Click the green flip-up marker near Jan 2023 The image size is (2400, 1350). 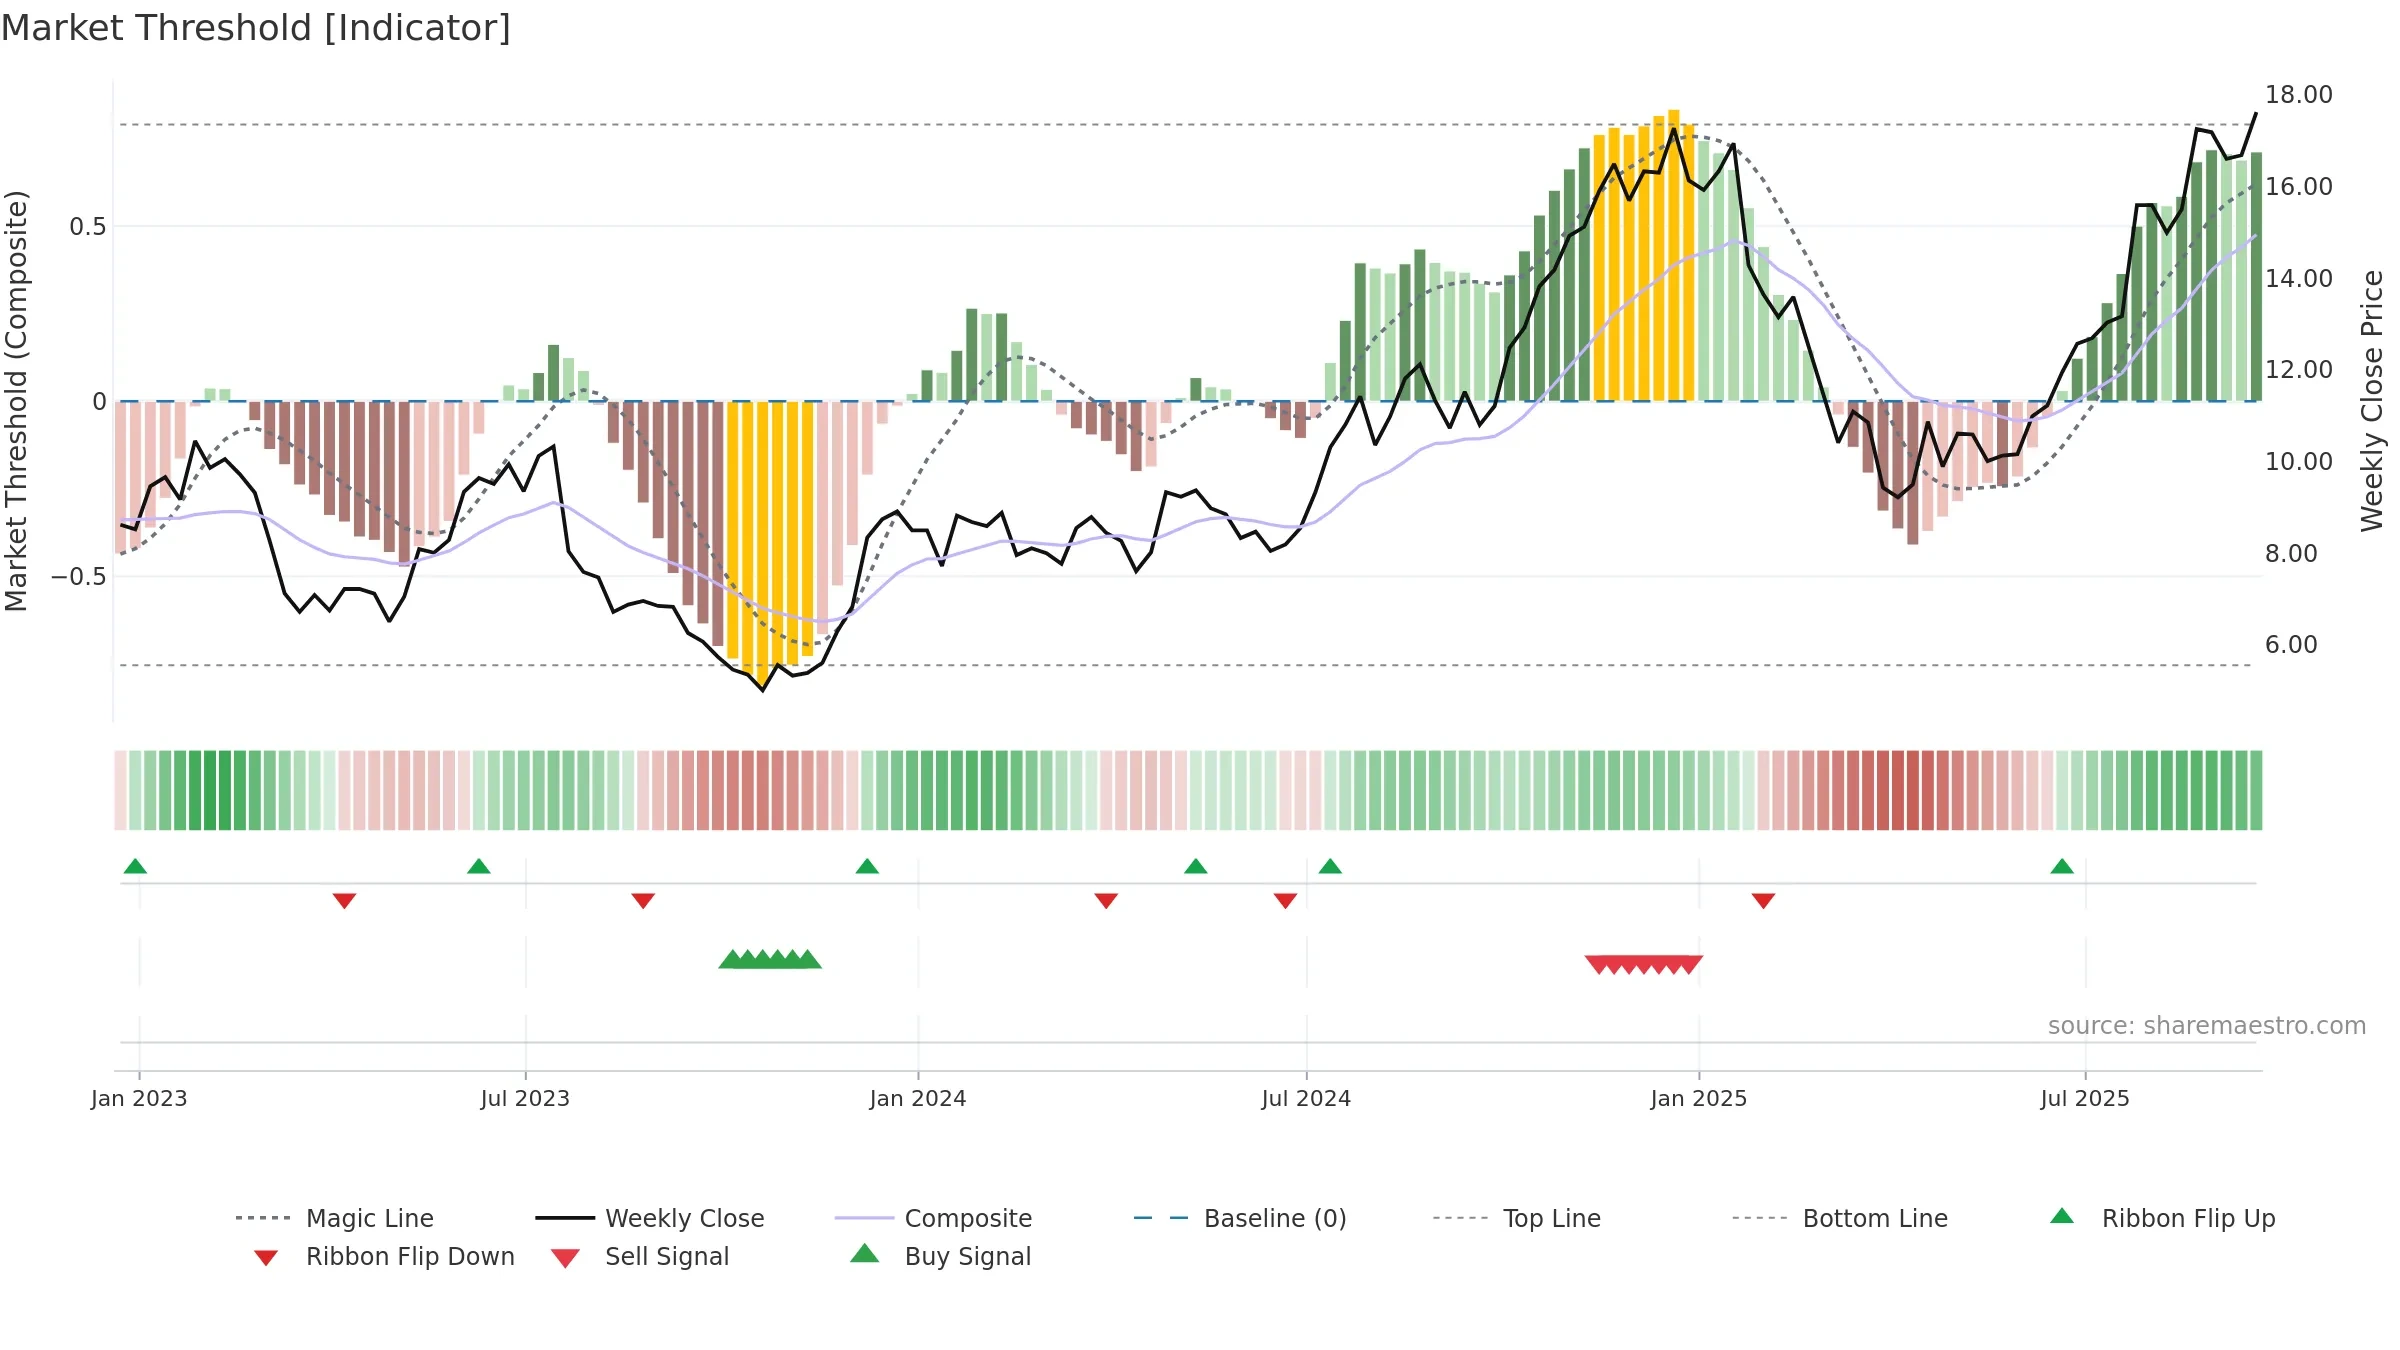(135, 866)
